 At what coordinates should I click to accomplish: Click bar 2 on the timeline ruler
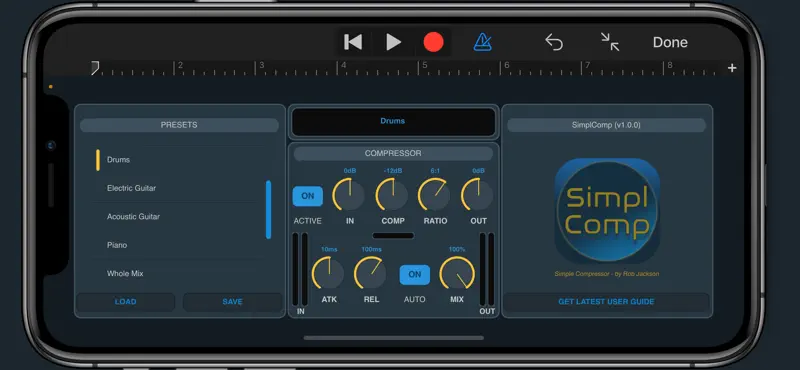click(x=178, y=67)
